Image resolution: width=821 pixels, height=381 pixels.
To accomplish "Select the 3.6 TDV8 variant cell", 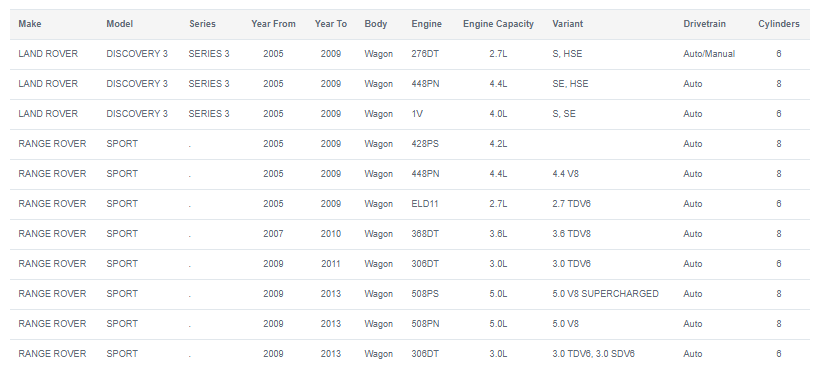I will point(571,234).
